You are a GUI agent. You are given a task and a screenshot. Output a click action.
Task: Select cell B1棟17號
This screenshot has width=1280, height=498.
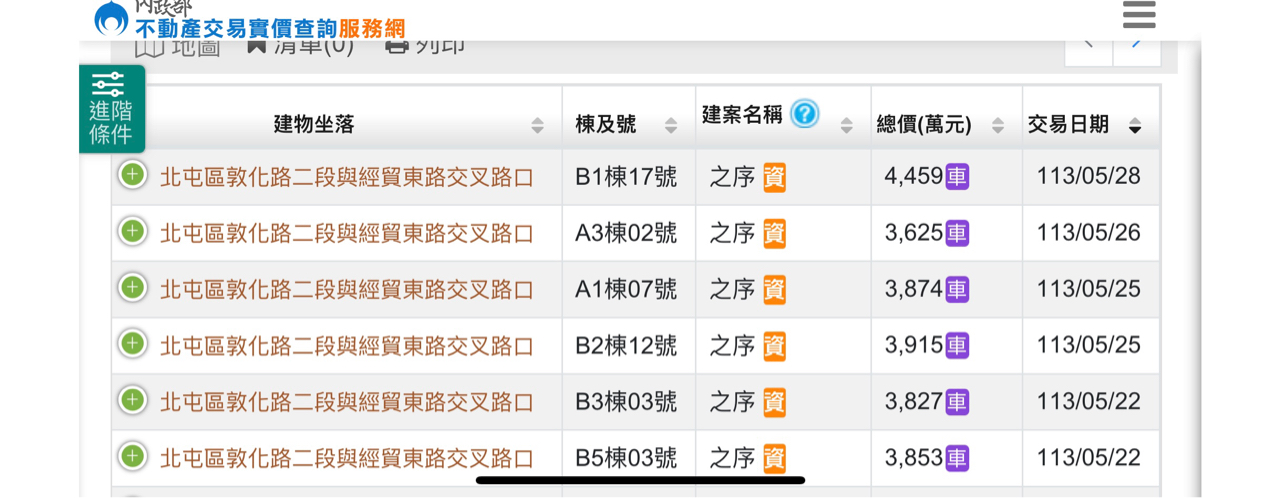626,177
